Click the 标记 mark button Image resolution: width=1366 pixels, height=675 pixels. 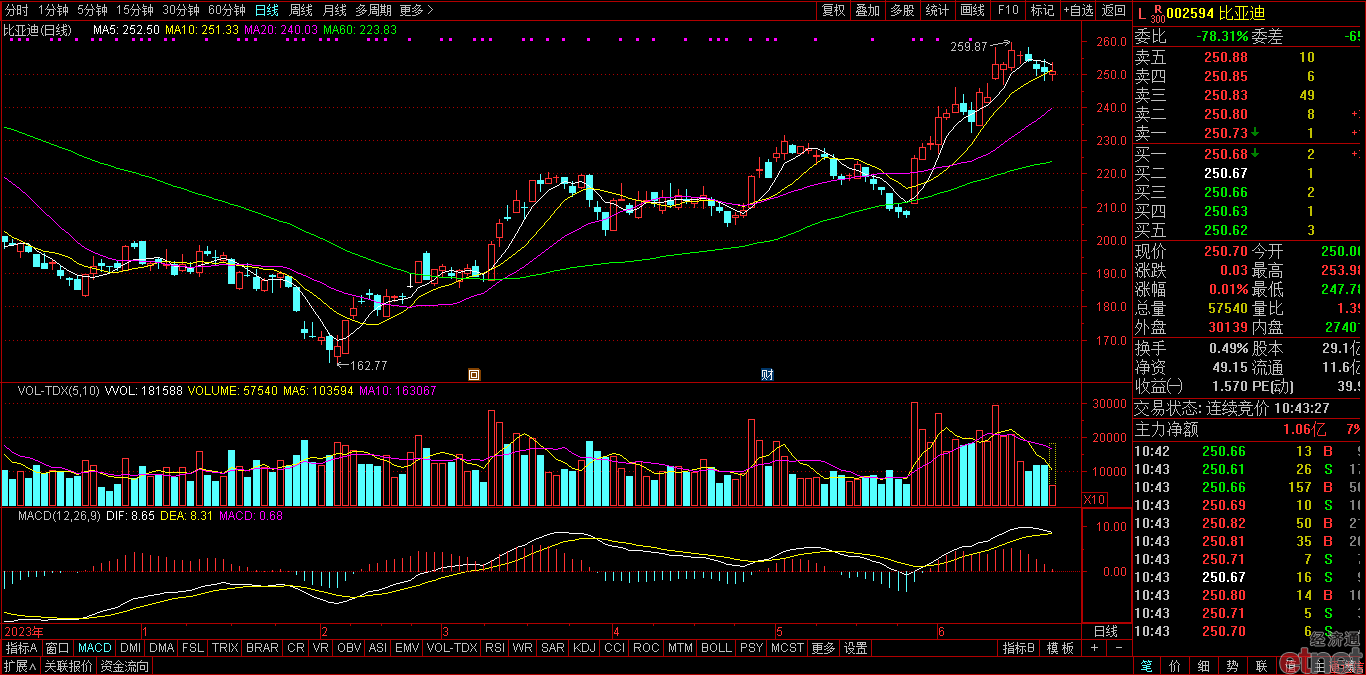pos(1042,10)
